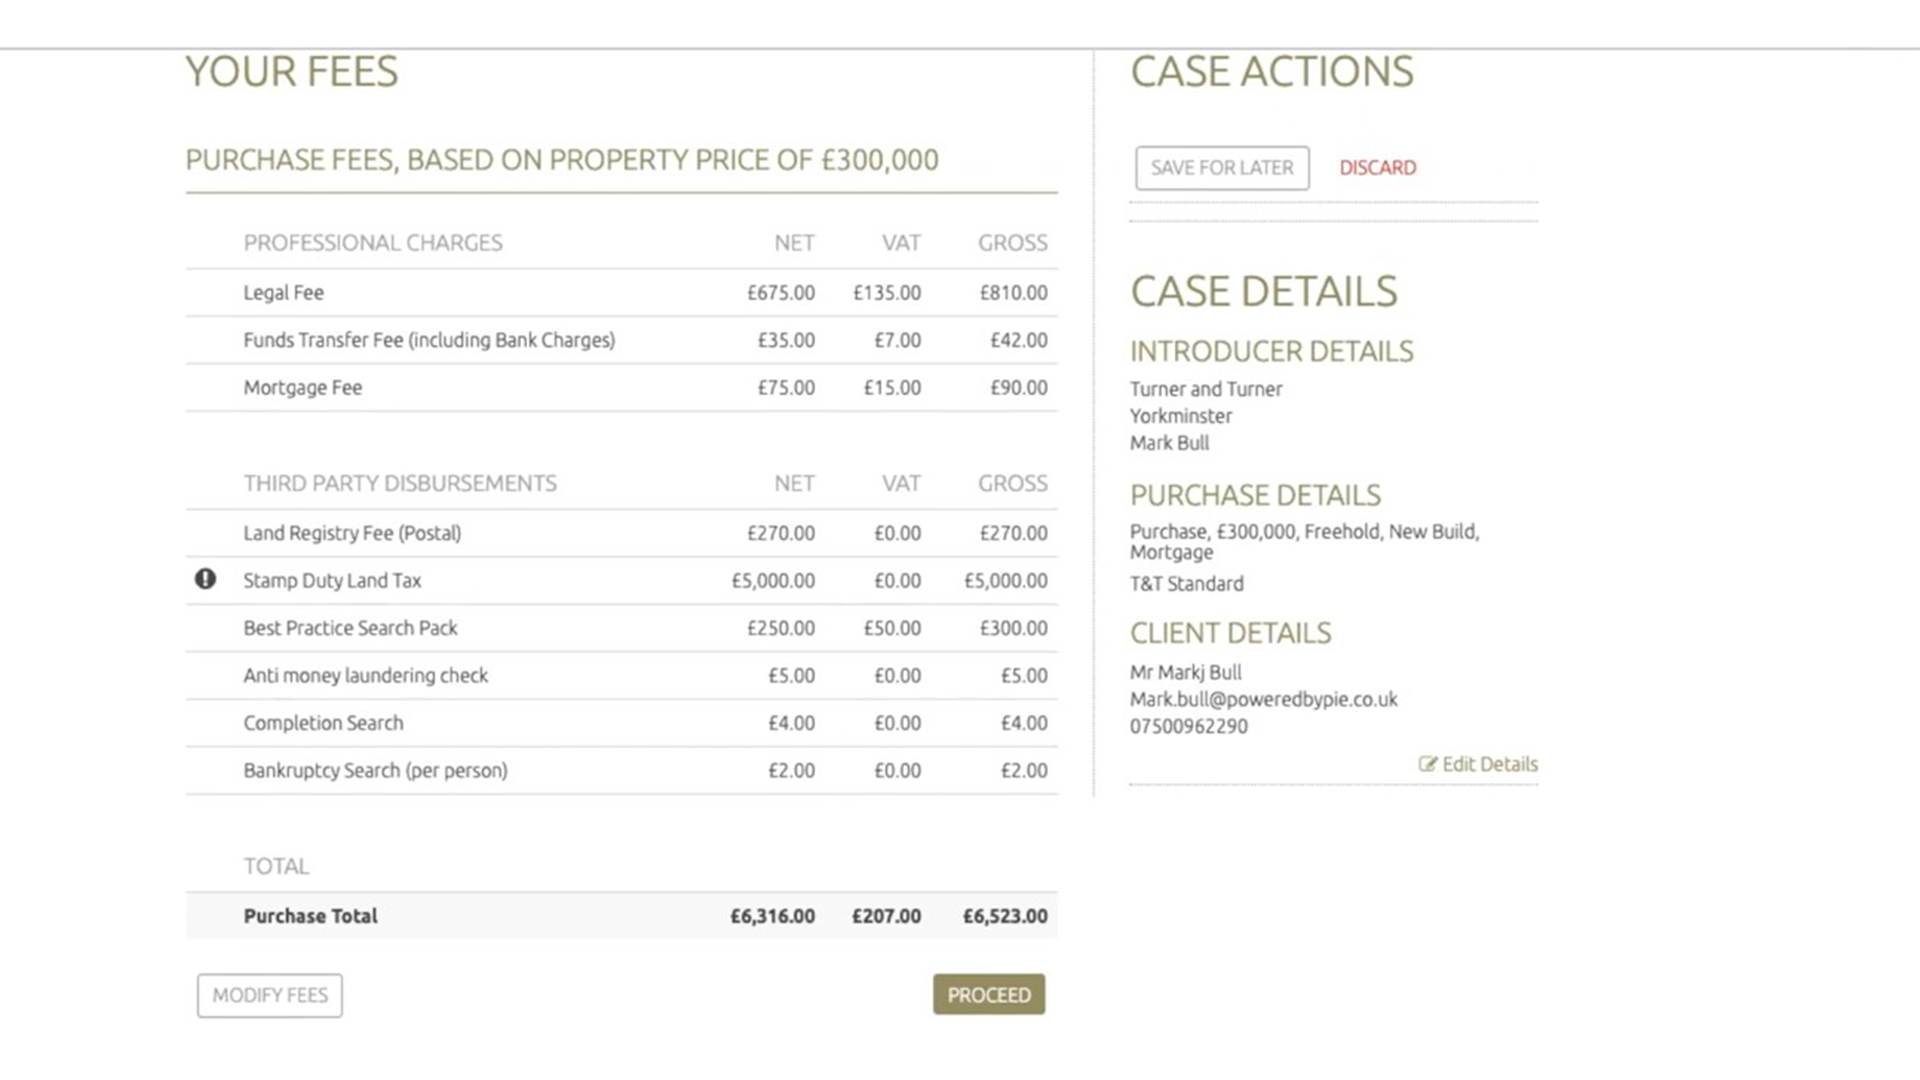Click Save For Later button
This screenshot has height=1080, width=1920.
coord(1221,168)
